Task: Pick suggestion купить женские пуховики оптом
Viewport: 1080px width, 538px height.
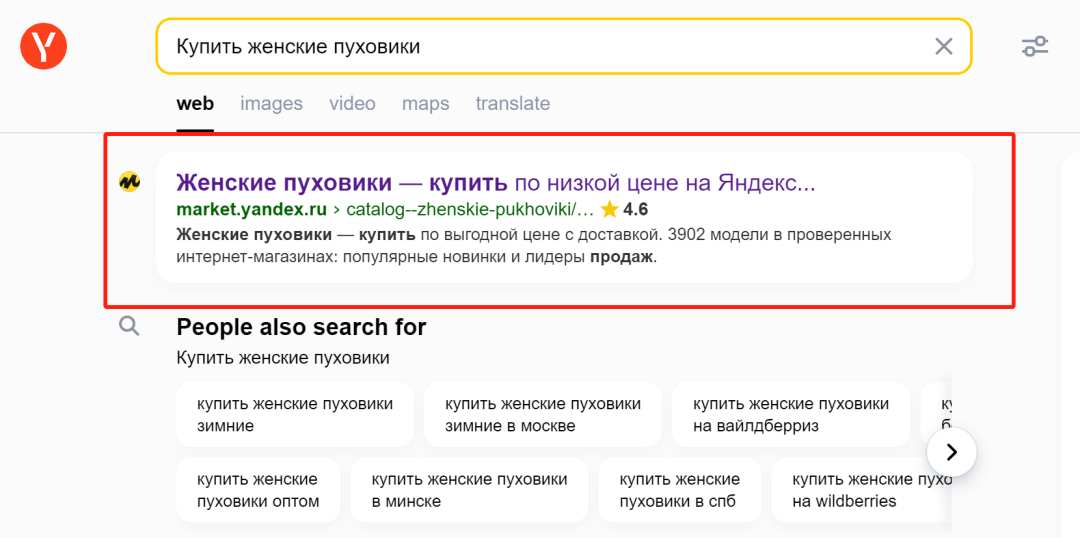Action: [258, 490]
